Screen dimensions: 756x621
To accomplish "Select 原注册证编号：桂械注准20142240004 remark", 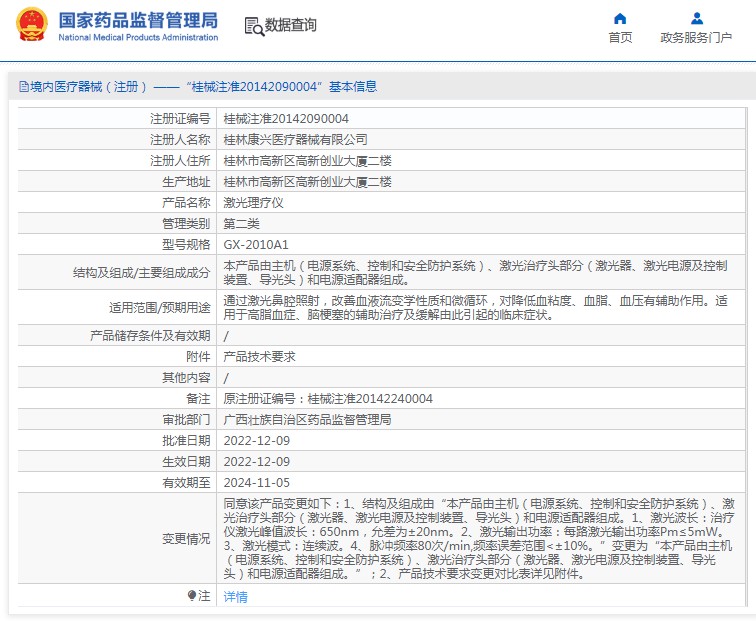I will coord(328,399).
